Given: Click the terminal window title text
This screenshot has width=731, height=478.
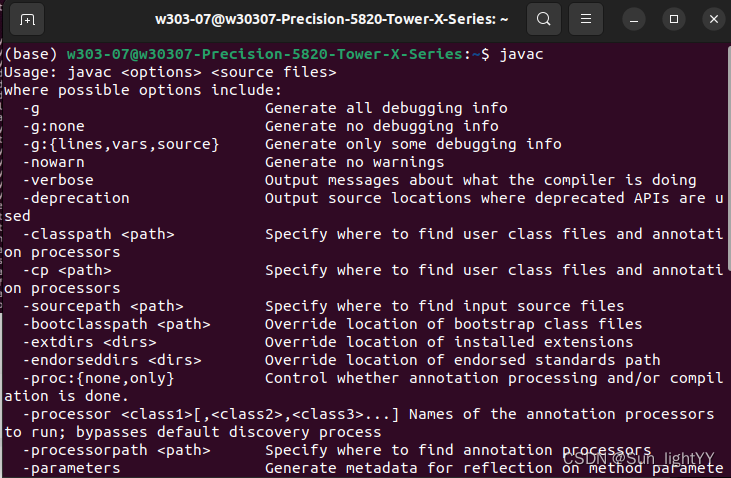Looking at the screenshot, I should click(x=317, y=19).
